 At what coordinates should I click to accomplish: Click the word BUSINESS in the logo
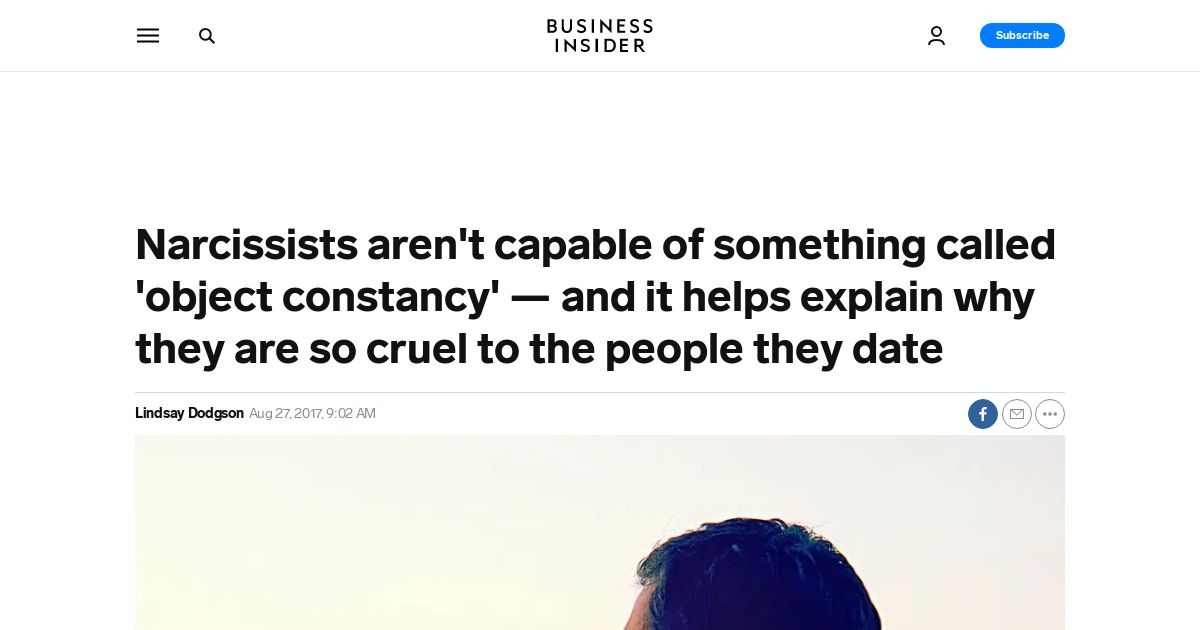tap(600, 26)
